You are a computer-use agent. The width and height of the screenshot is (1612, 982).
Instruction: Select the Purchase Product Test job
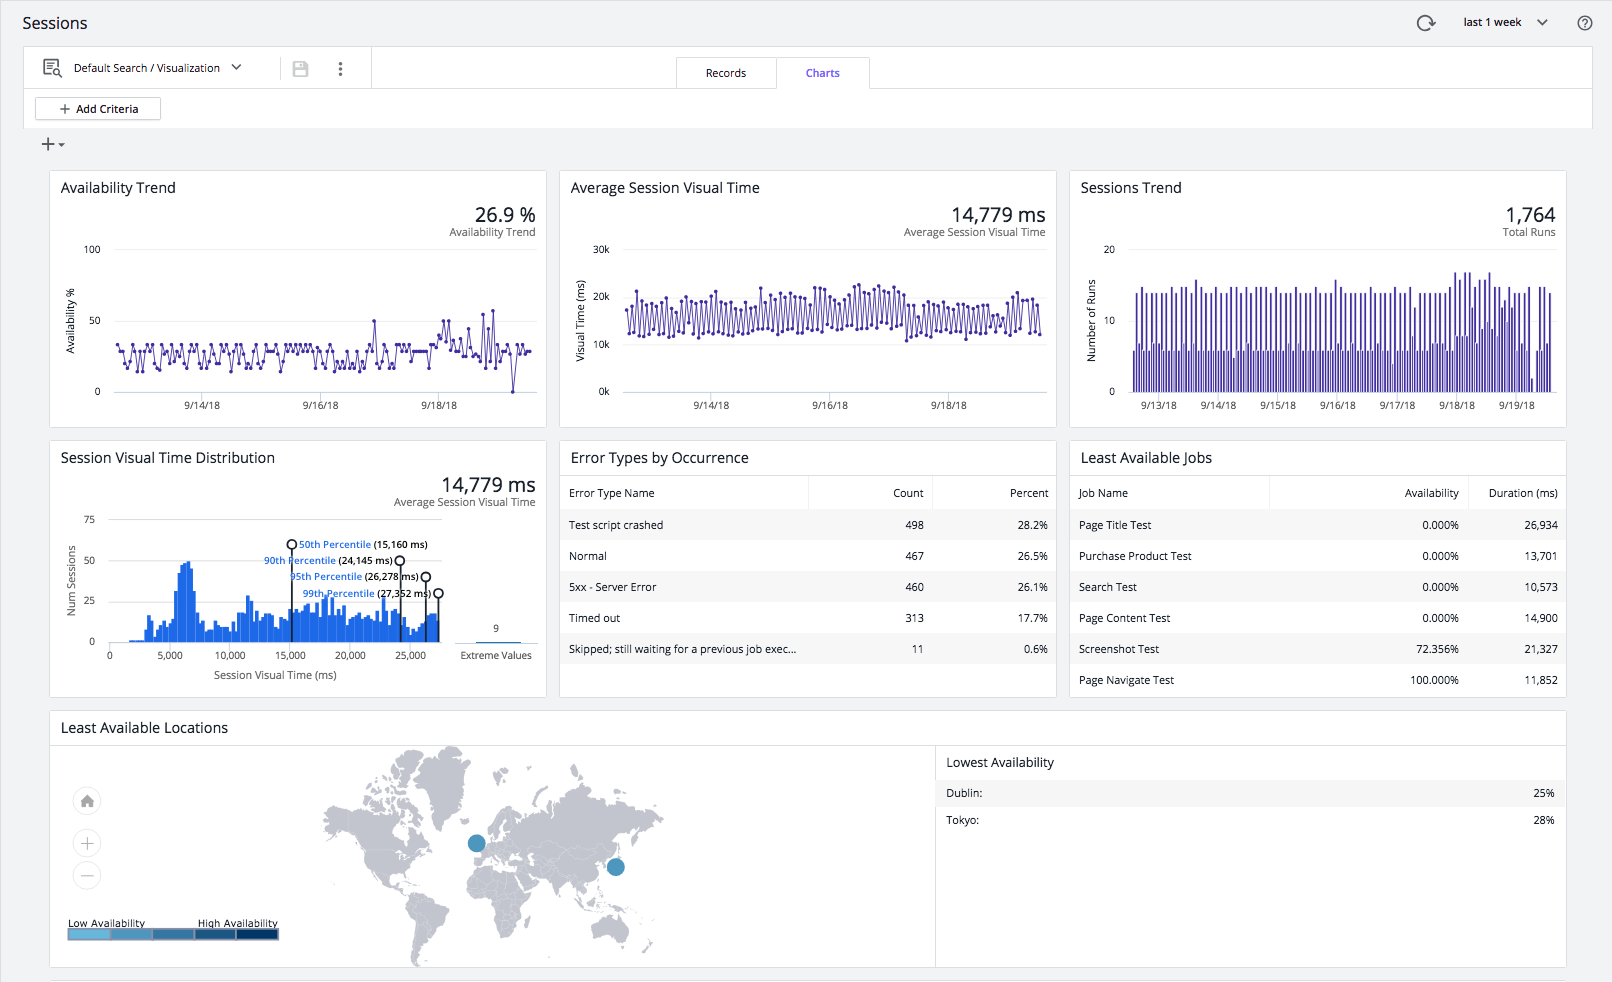coord(1318,556)
